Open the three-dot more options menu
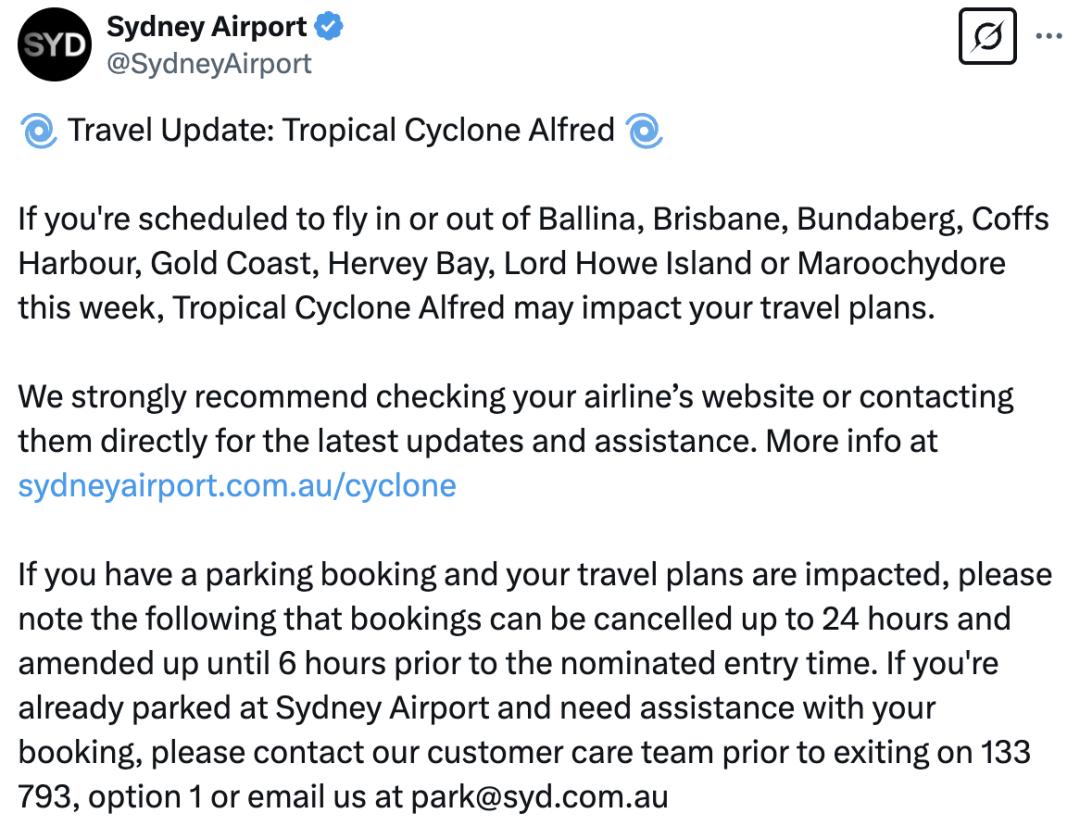Image resolution: width=1080 pixels, height=826 pixels. pos(1047,35)
